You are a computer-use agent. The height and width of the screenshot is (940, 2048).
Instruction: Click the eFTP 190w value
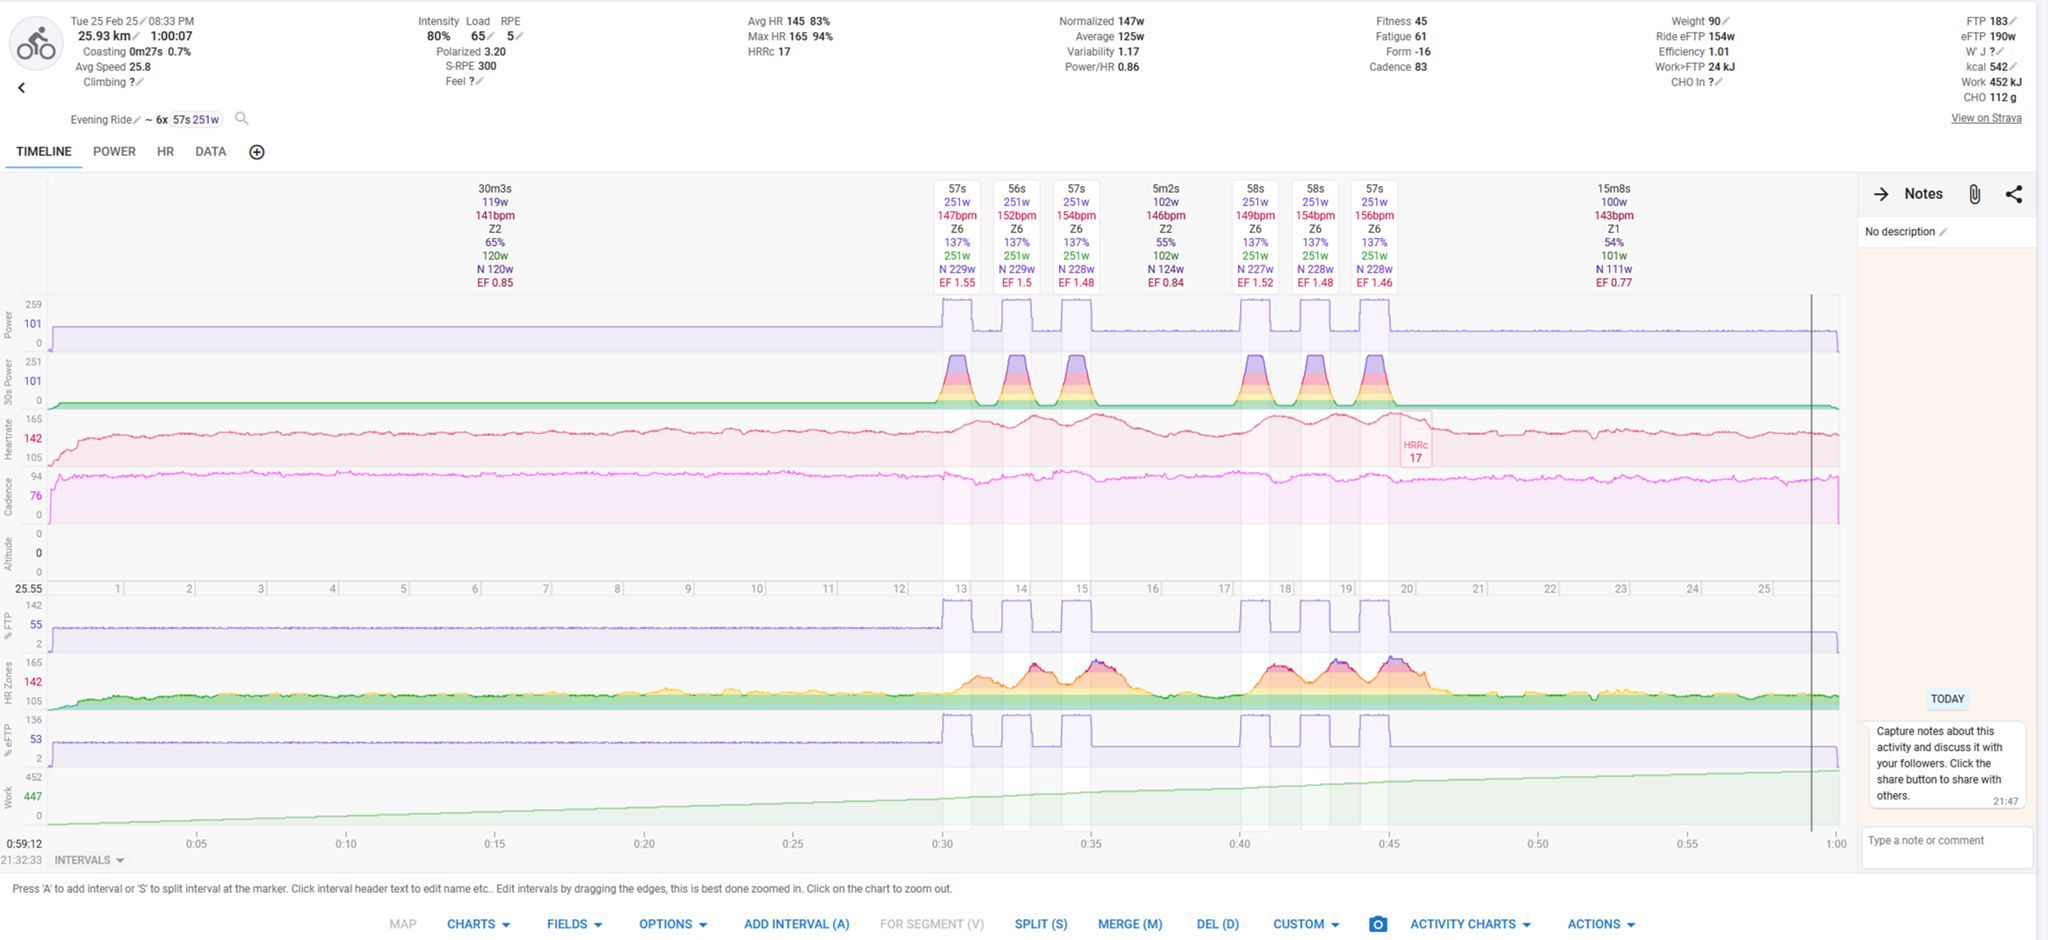(1988, 36)
